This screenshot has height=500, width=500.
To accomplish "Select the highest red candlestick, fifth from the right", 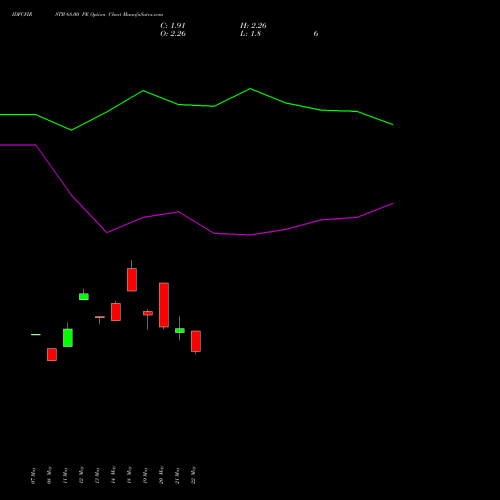I will 132,280.
